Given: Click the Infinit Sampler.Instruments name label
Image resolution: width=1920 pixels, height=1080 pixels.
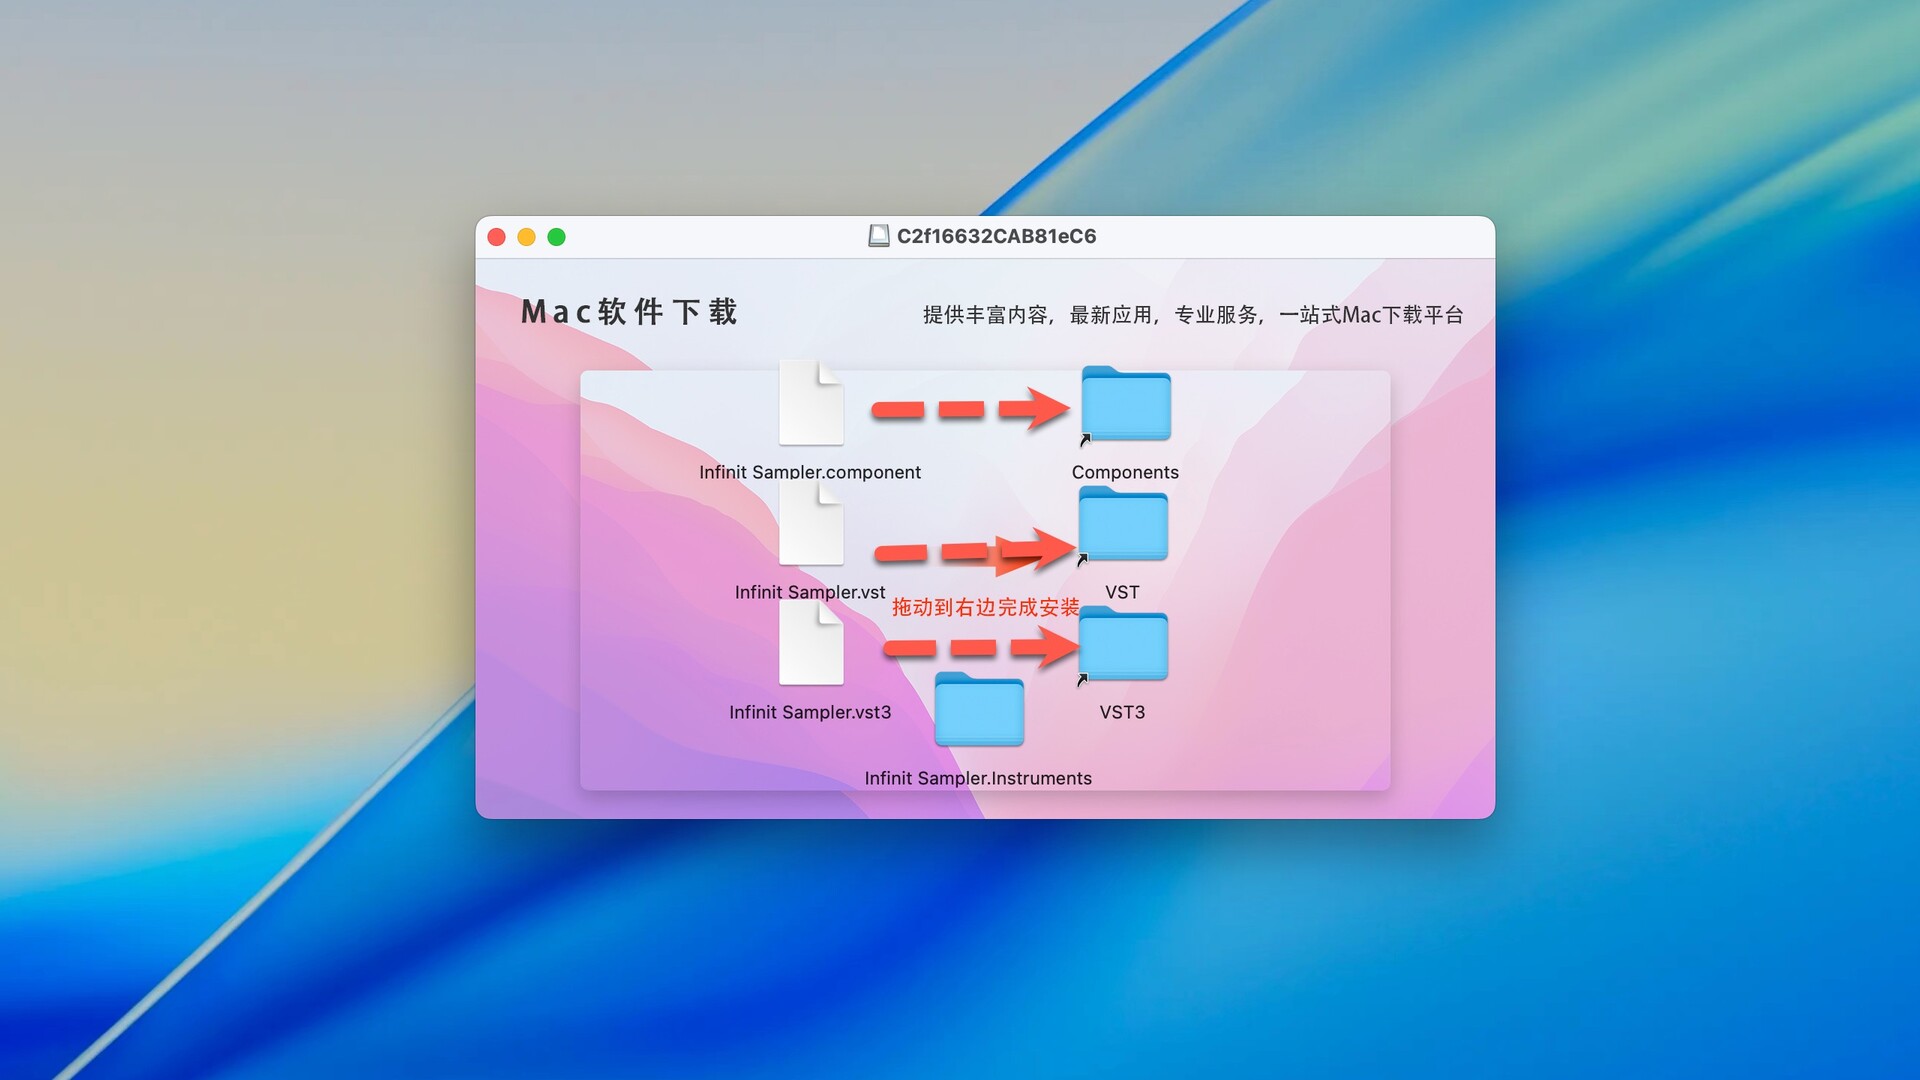Looking at the screenshot, I should pyautogui.click(x=977, y=778).
